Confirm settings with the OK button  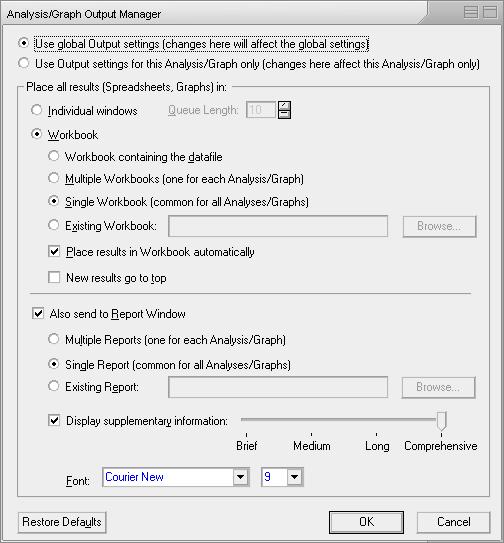click(366, 522)
